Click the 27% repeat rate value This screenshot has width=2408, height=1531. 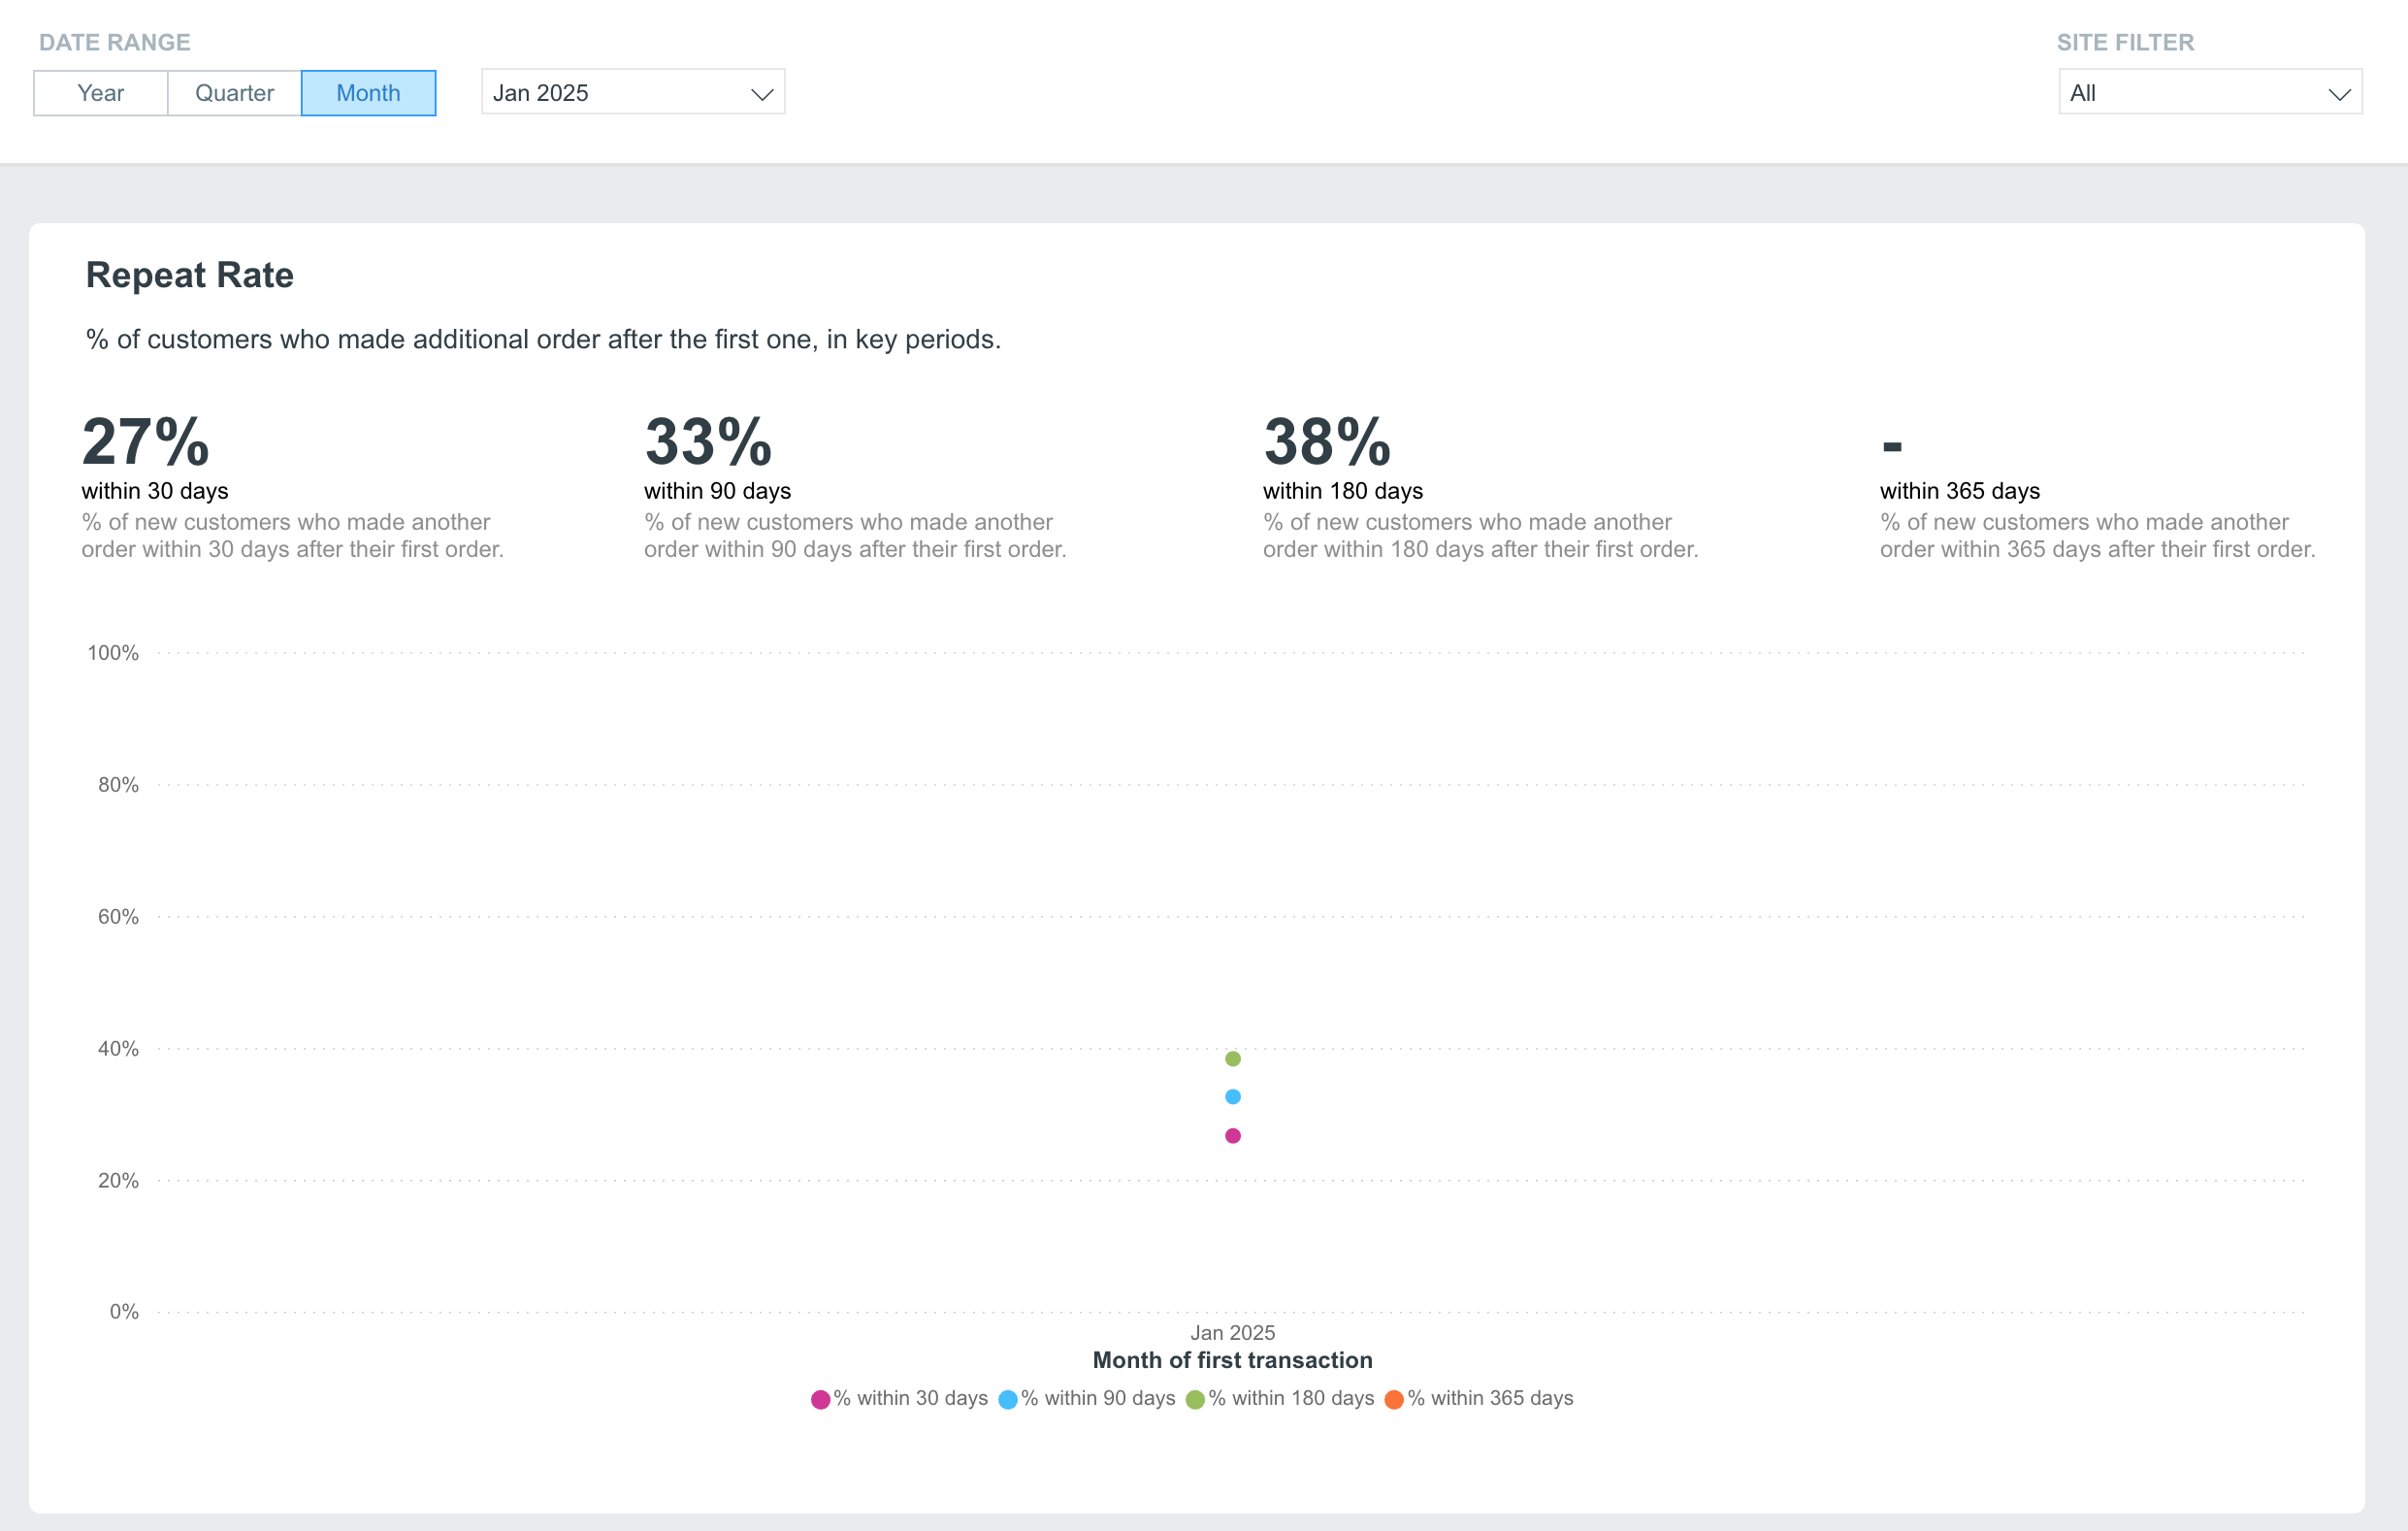pyautogui.click(x=146, y=442)
